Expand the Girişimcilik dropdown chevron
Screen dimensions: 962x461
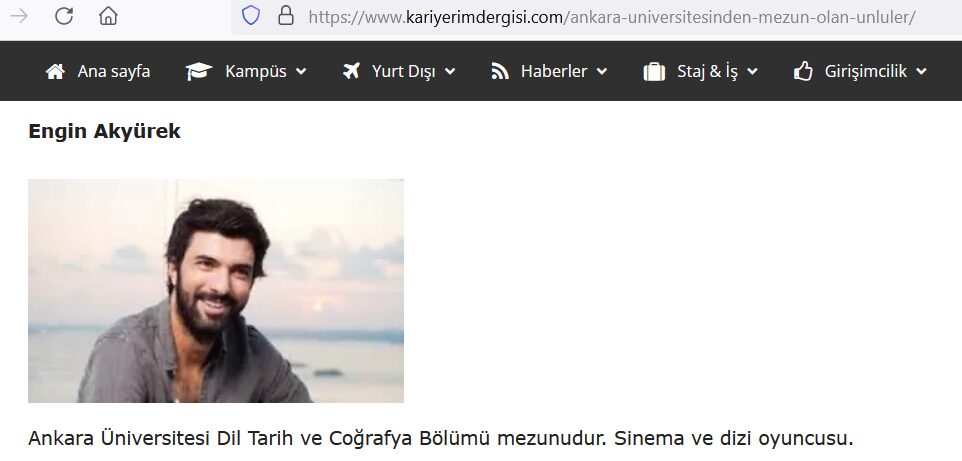(x=921, y=71)
